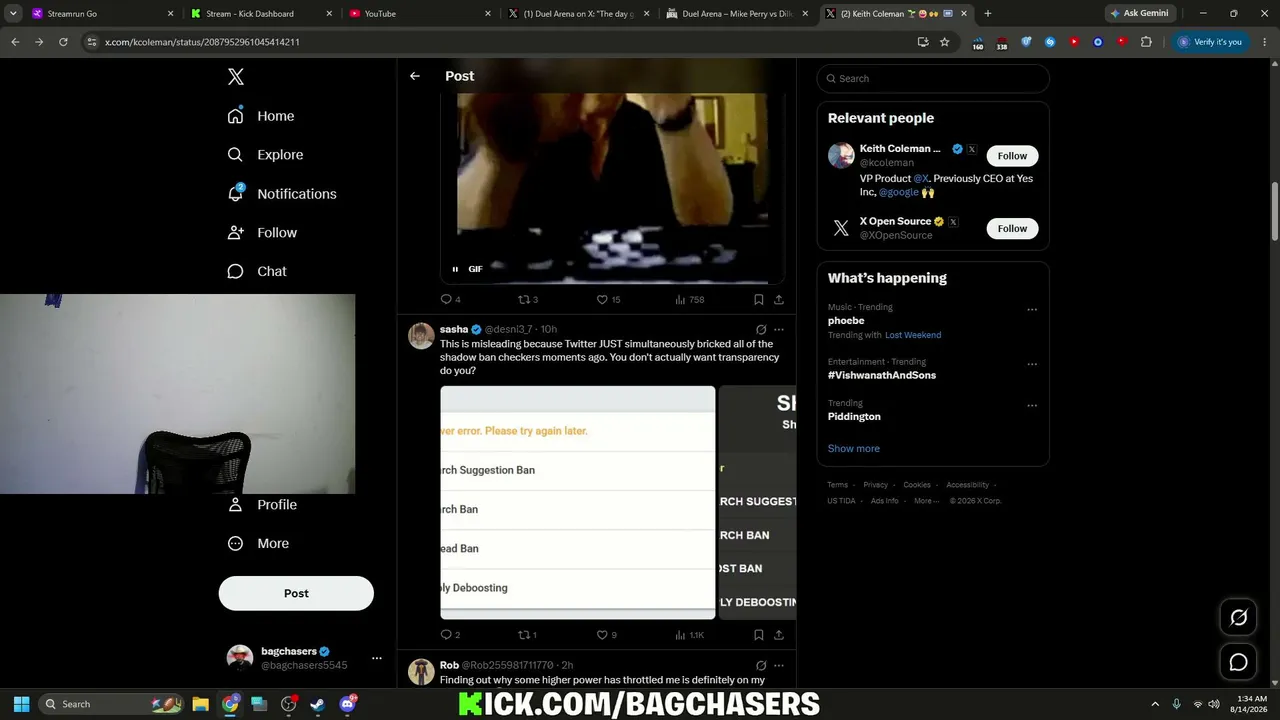The image size is (1280, 720).
Task: Click Verify it's you profile button
Action: pos(1210,42)
